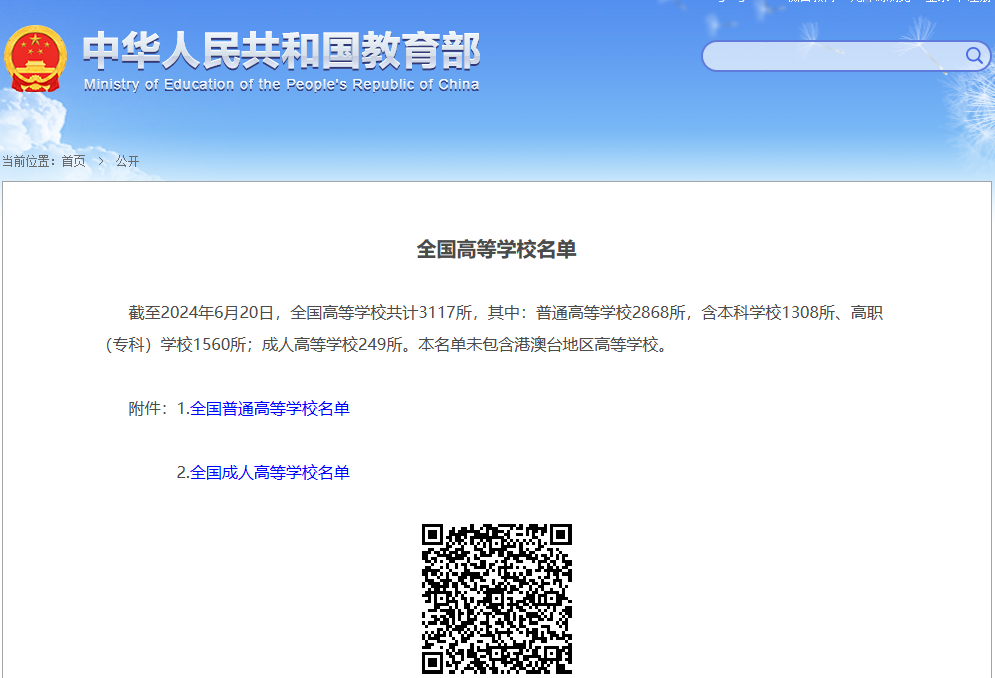Open the 公开 breadcrumb link
The height and width of the screenshot is (678, 995).
coord(127,161)
